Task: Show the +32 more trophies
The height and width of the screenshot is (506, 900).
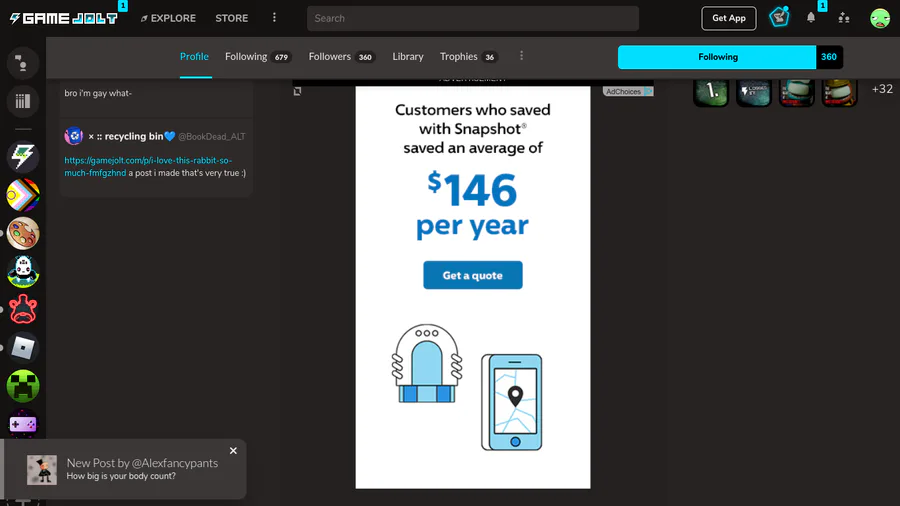Action: 882,89
